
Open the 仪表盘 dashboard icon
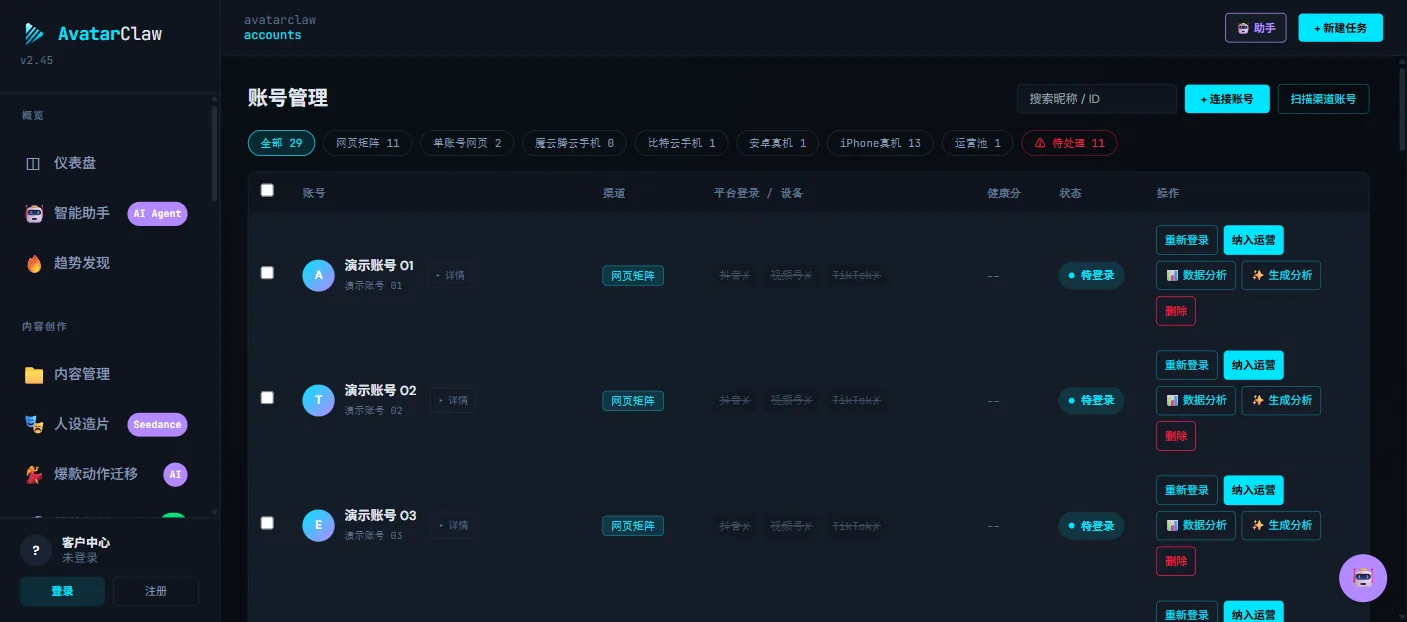tap(34, 163)
